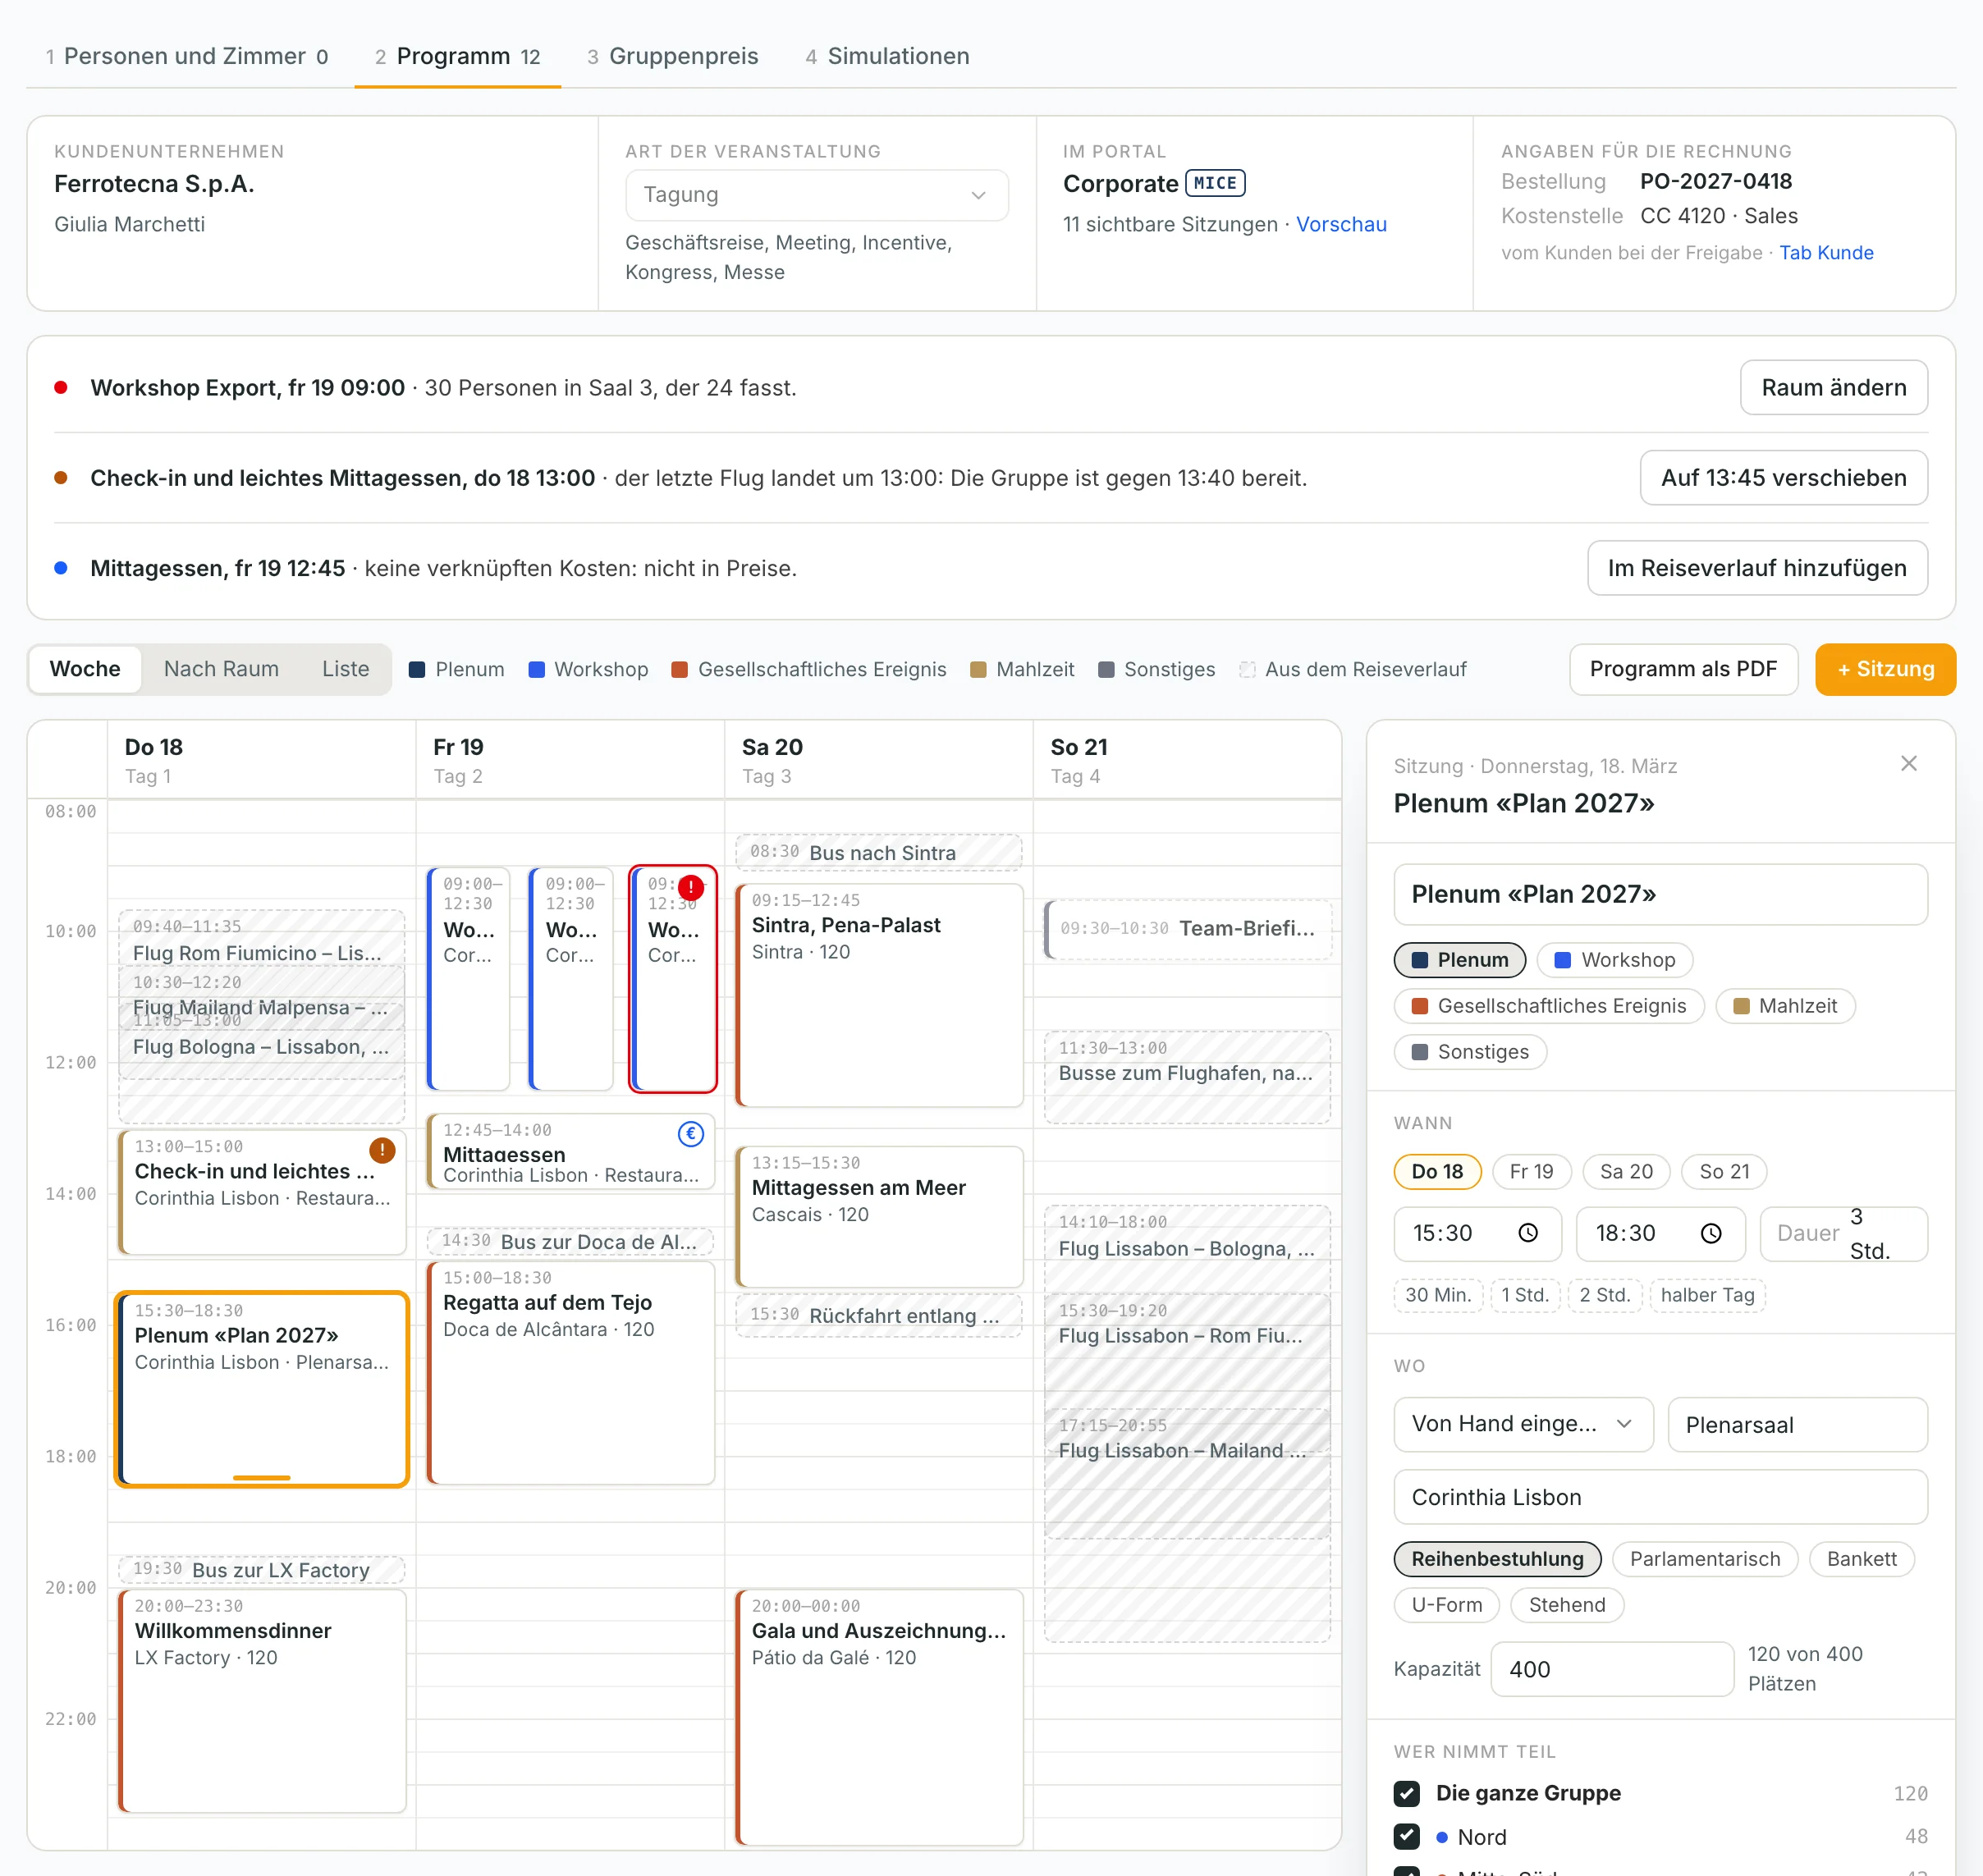Image resolution: width=1983 pixels, height=1876 pixels.
Task: Click the Plenarsaal room name field
Action: tap(1797, 1424)
